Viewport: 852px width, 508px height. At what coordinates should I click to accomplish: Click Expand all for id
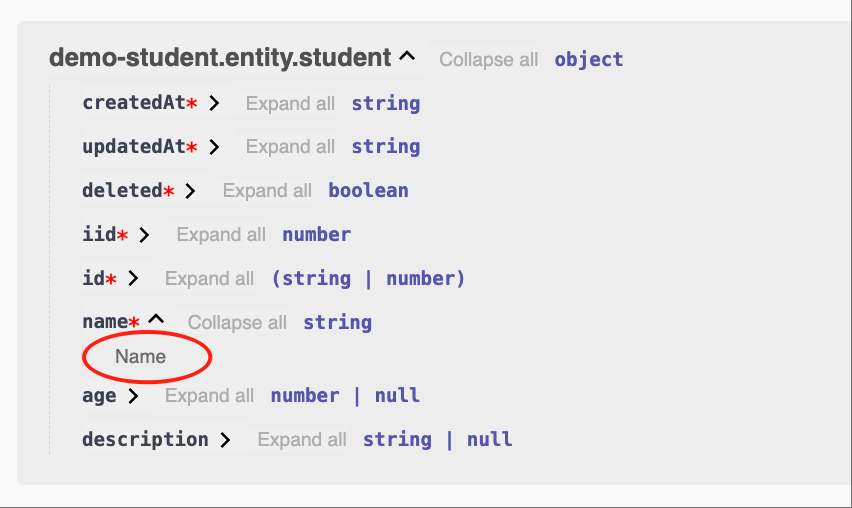tap(210, 279)
